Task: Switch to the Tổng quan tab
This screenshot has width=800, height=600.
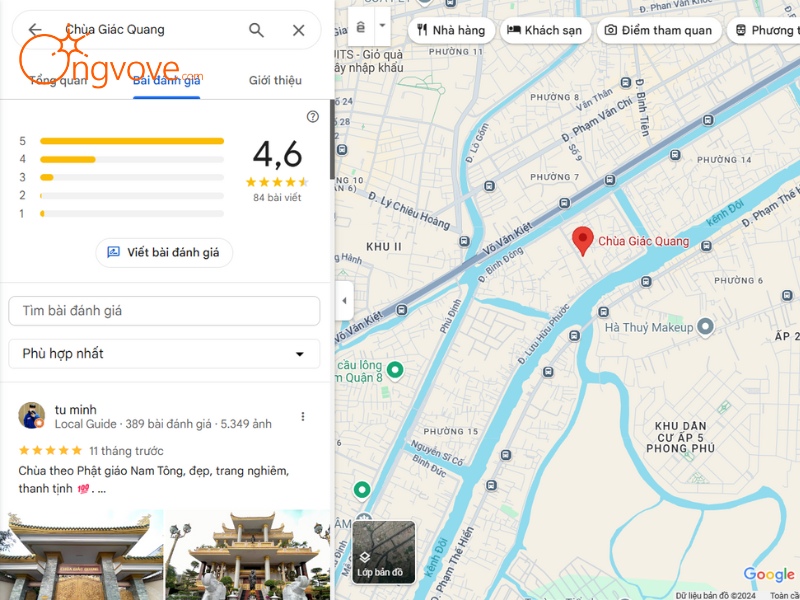Action: 58,81
